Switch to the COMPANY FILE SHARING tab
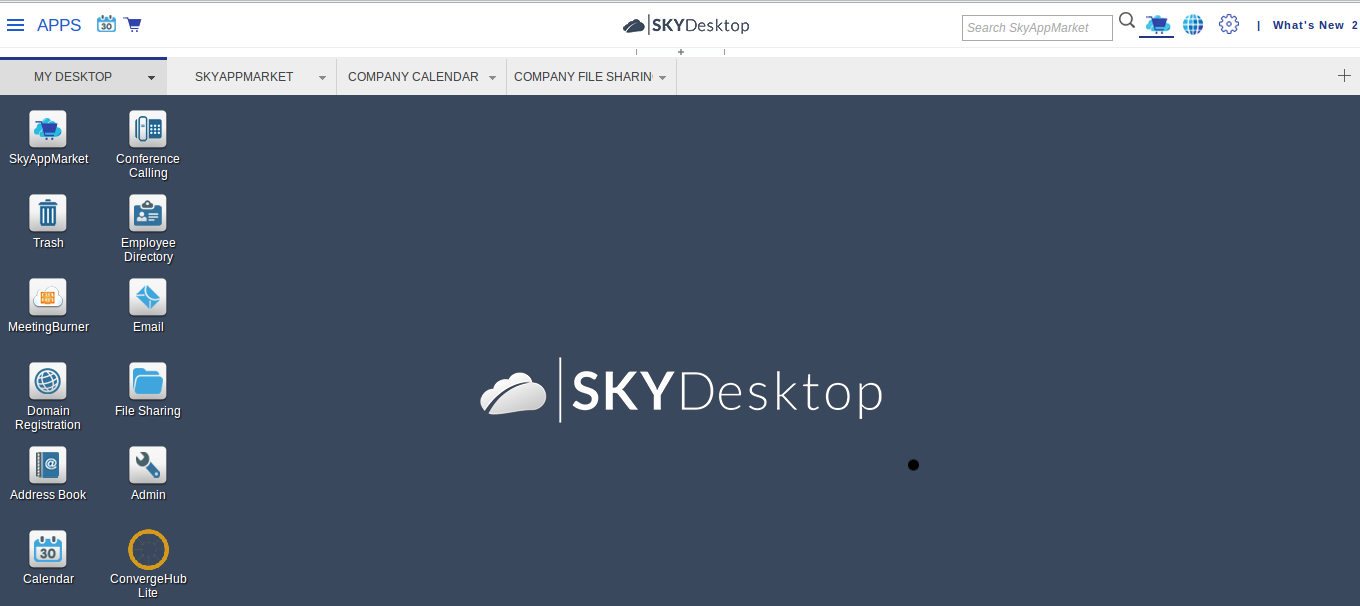 tap(583, 77)
